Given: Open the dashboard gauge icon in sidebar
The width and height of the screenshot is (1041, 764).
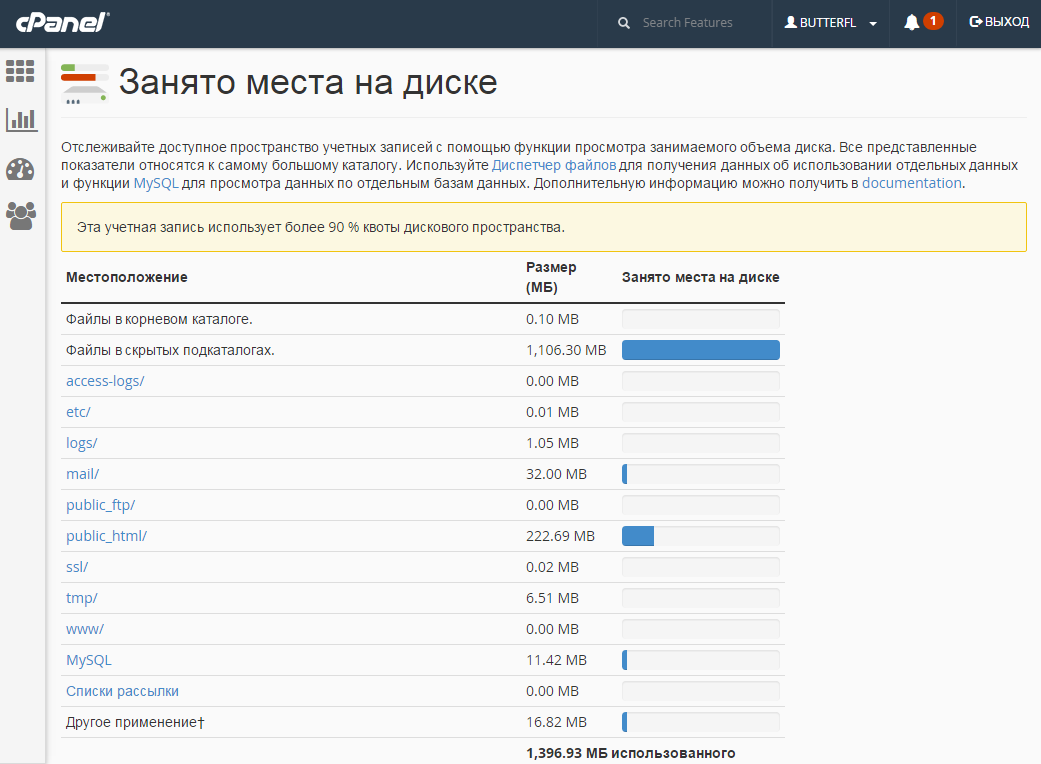Looking at the screenshot, I should click(x=21, y=168).
